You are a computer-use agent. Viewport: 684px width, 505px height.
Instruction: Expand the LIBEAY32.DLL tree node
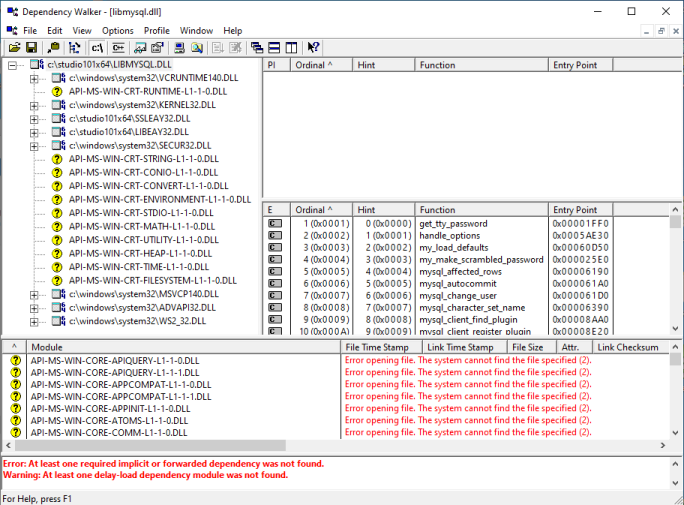[x=34, y=133]
